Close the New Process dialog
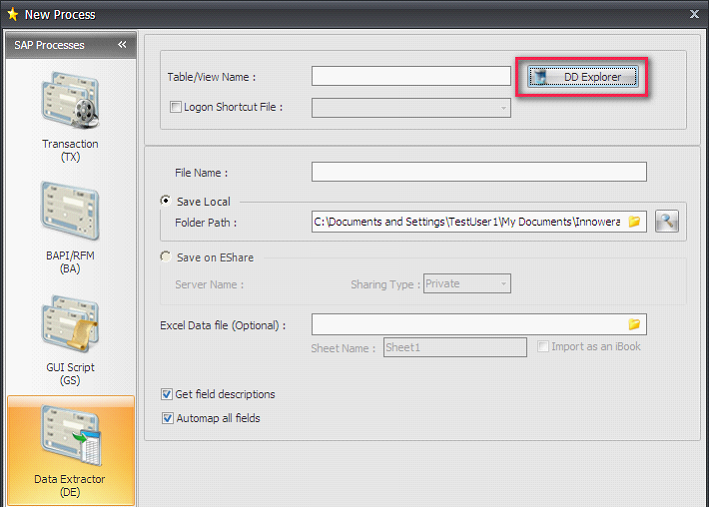Screen dimensions: 710x508 point(695,14)
